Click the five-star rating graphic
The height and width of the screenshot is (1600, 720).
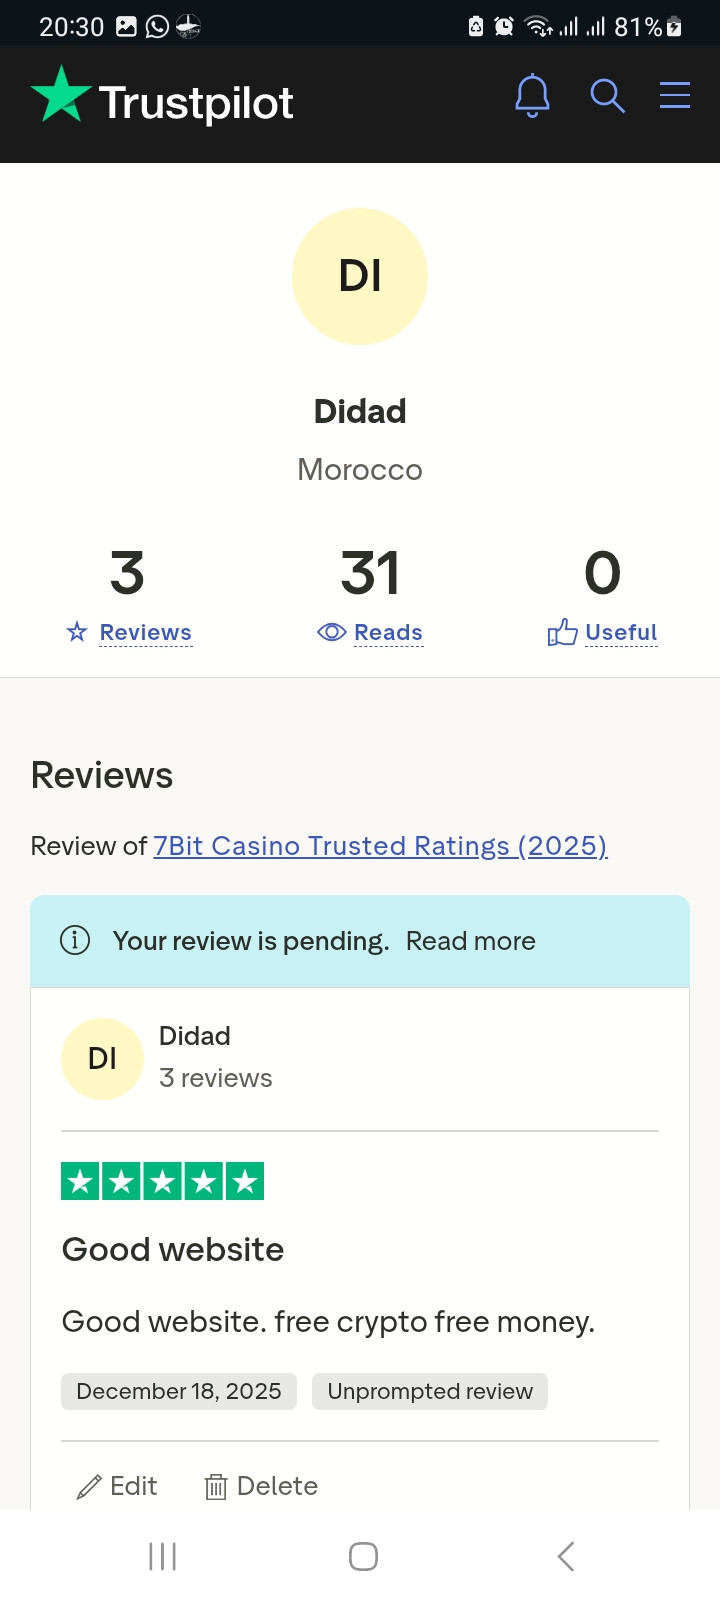point(163,1181)
